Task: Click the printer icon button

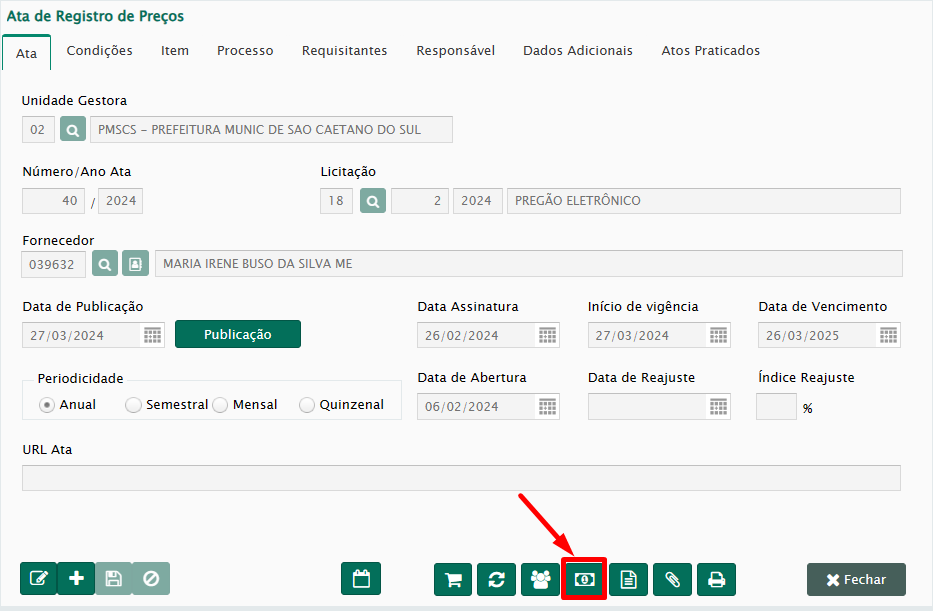Action: (x=716, y=579)
